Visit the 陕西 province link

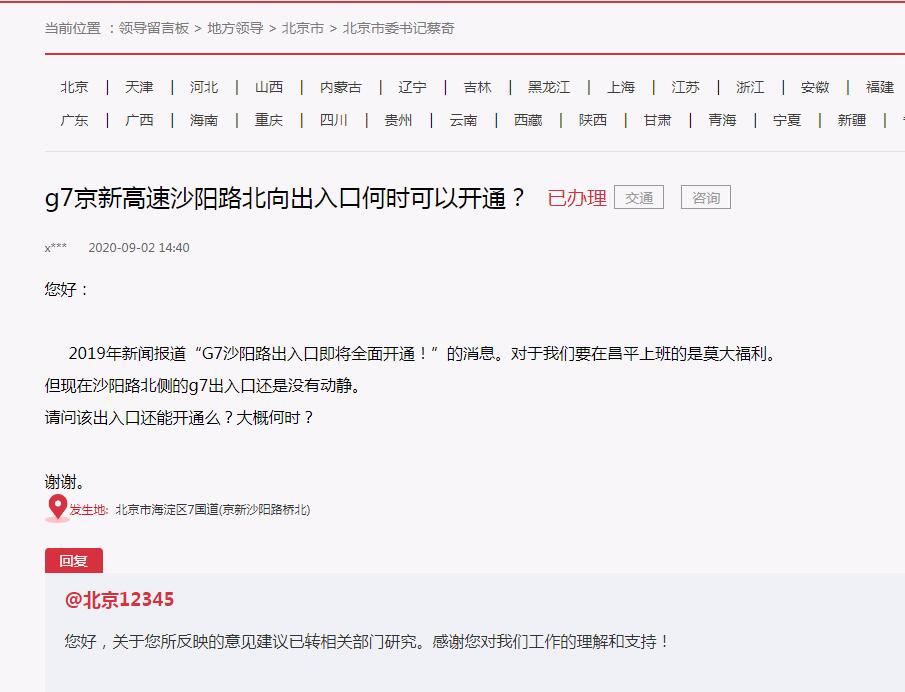coord(593,120)
